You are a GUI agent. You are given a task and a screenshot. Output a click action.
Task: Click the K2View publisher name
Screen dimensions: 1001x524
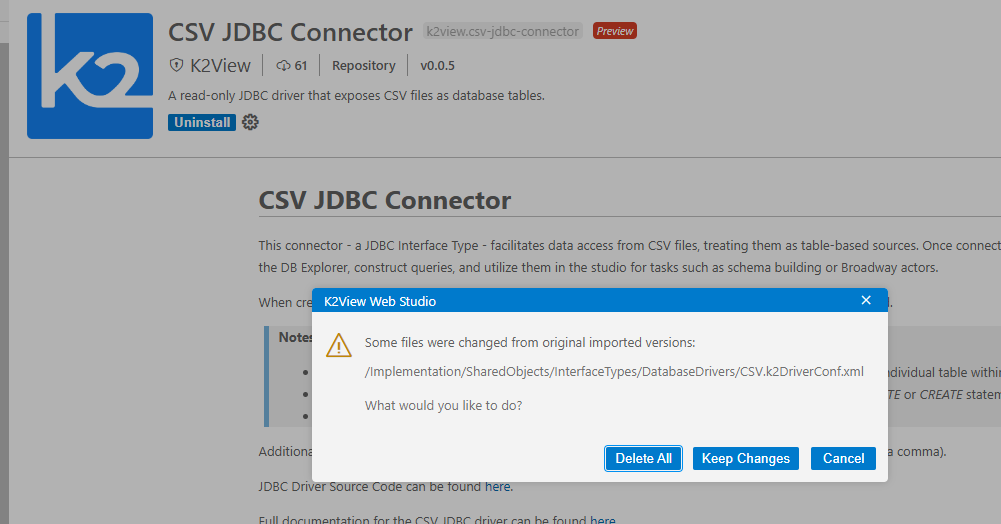coord(220,66)
